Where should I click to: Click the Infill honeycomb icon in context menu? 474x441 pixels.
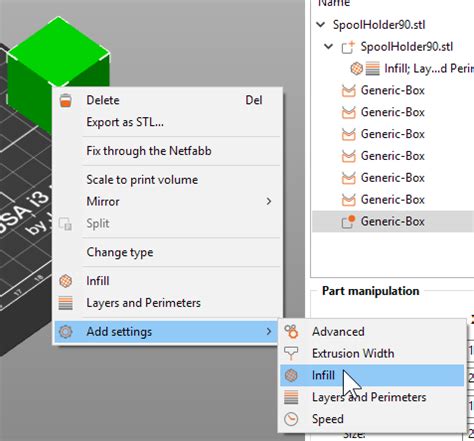(x=65, y=281)
